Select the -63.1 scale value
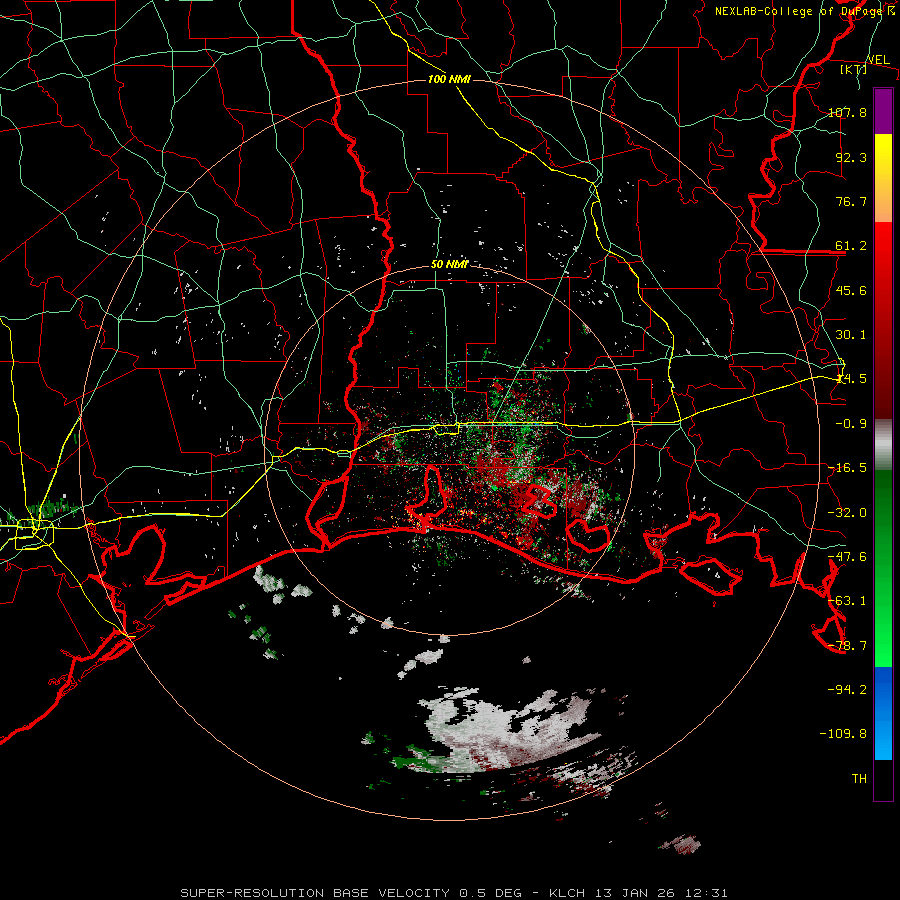The image size is (900, 900). tap(847, 600)
